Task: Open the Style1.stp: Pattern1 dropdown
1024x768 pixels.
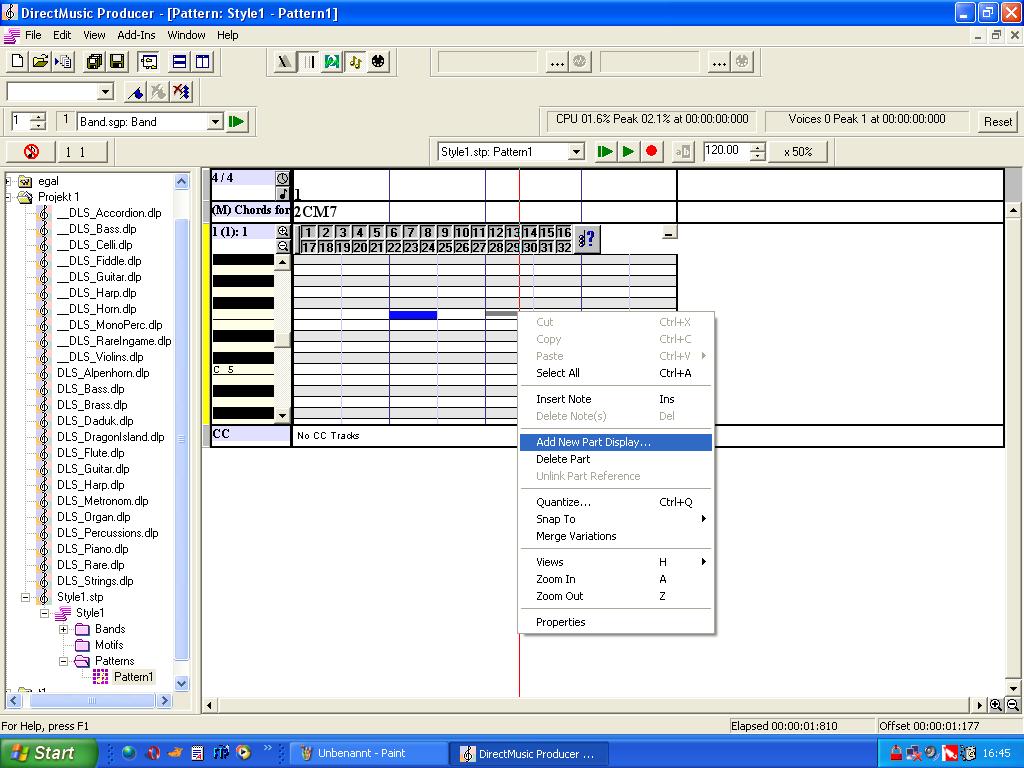Action: coord(576,152)
